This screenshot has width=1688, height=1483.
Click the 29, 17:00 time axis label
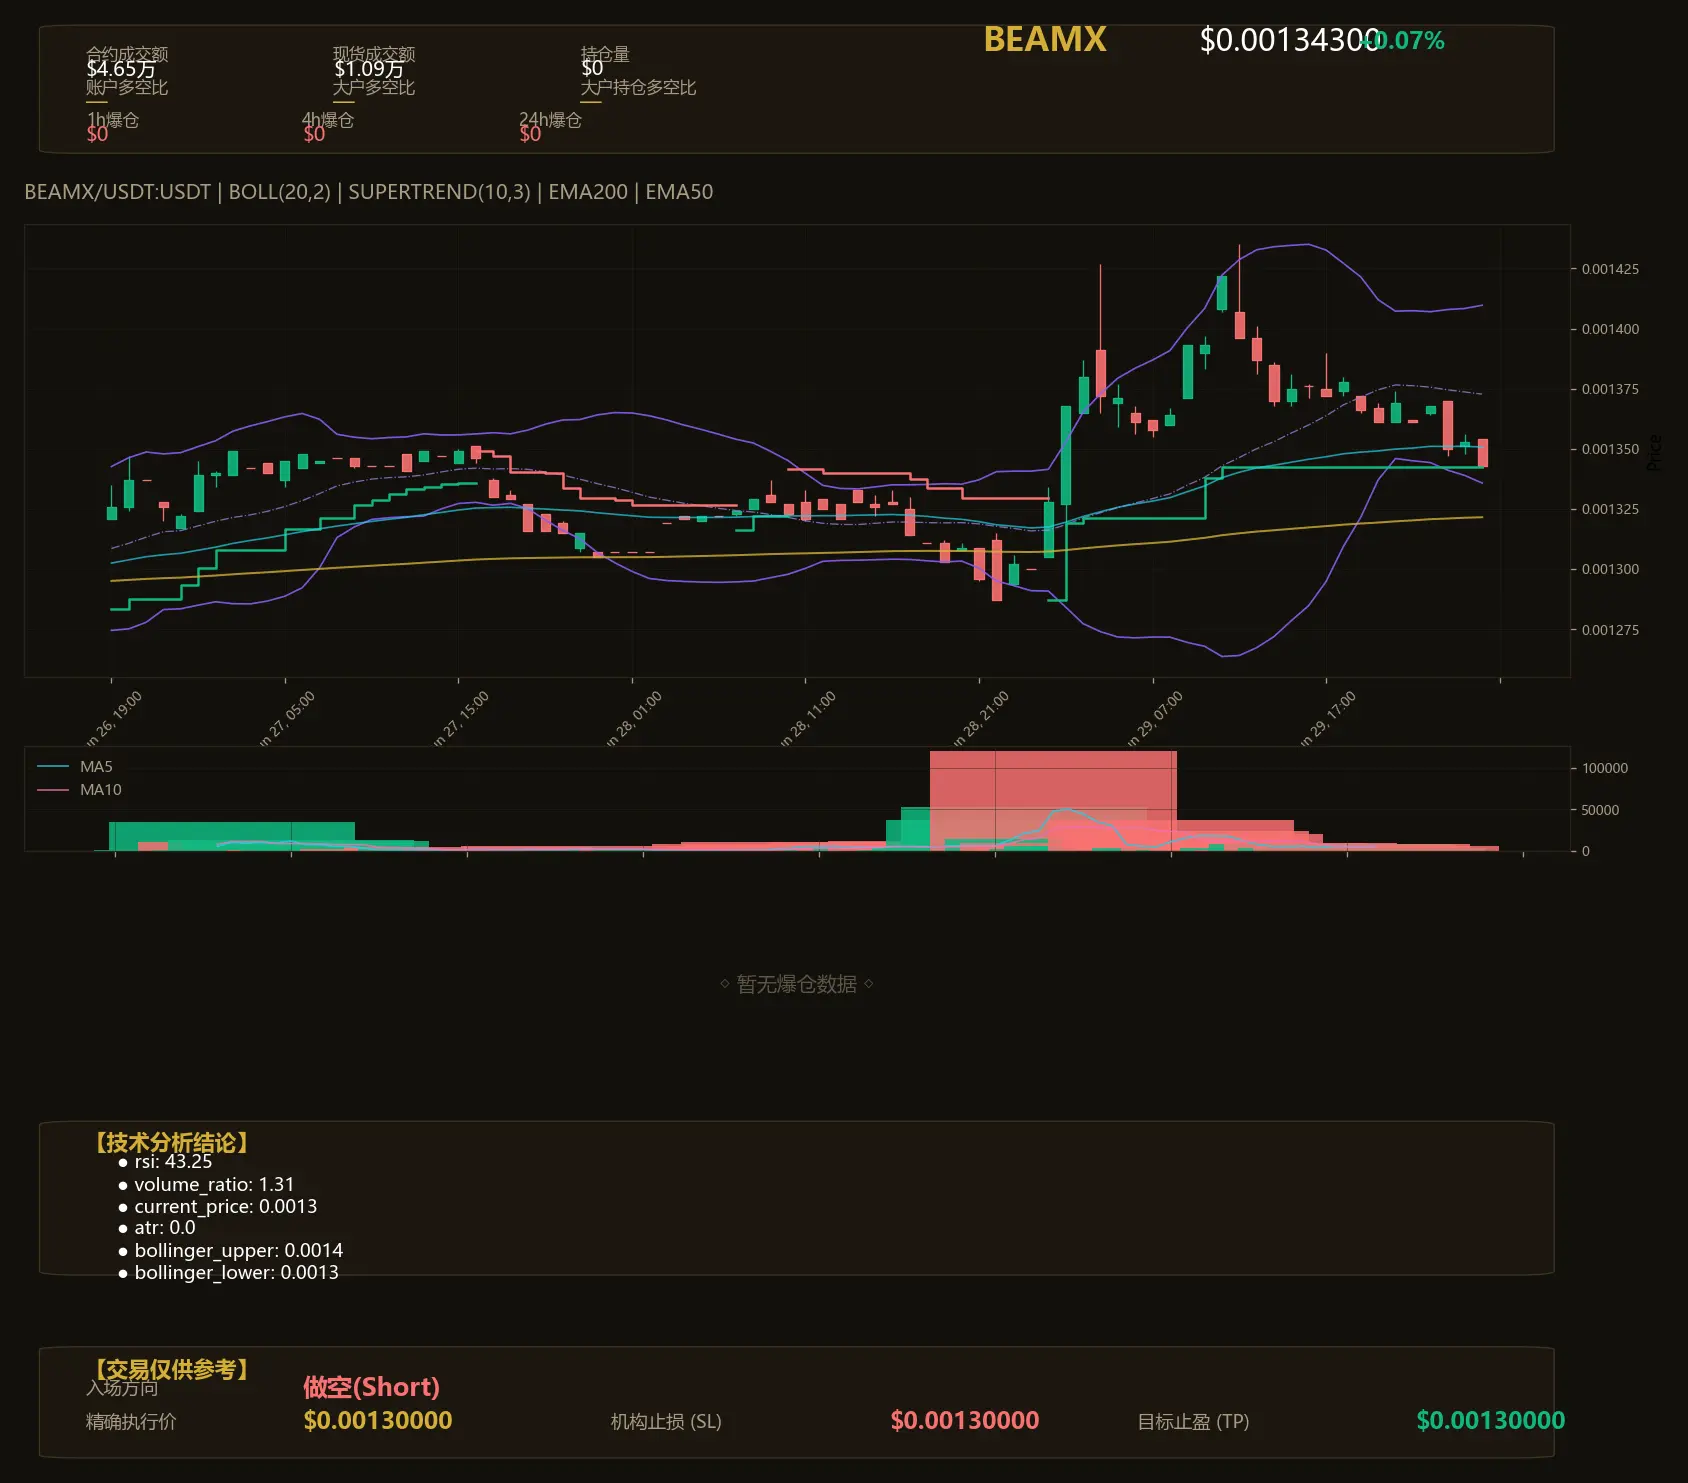coord(1328,718)
